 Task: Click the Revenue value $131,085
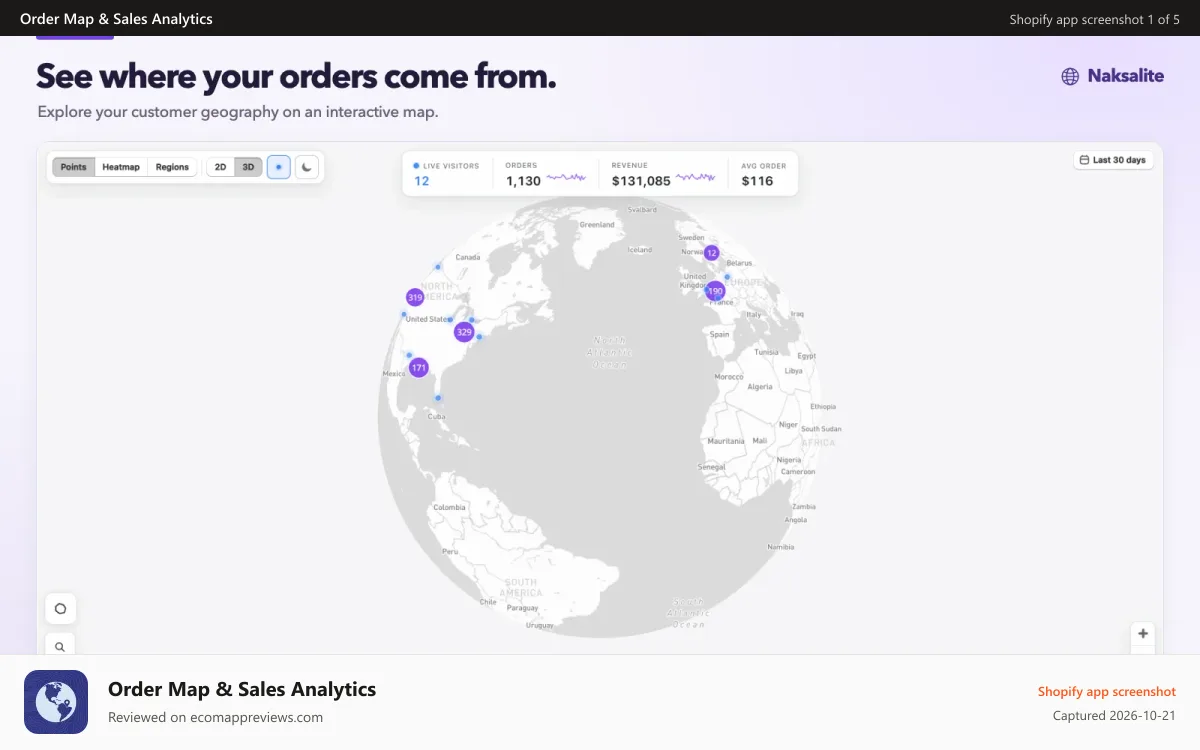click(x=641, y=181)
